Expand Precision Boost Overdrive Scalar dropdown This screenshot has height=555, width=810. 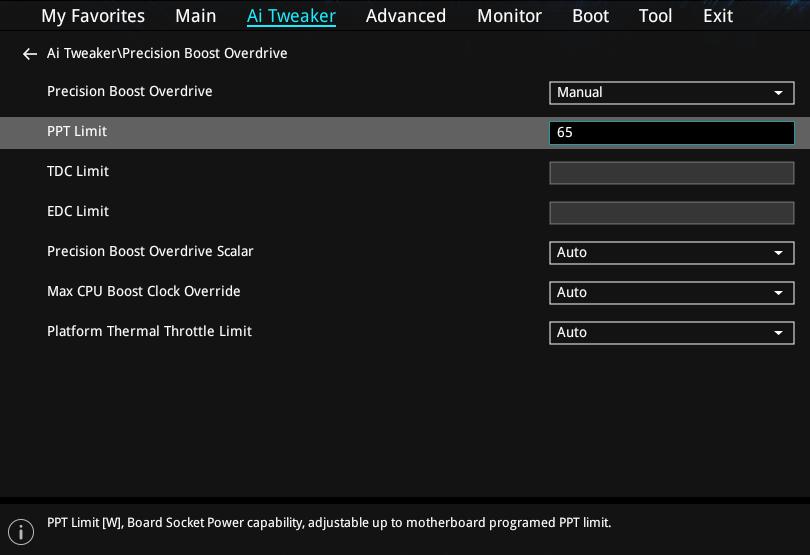(672, 253)
